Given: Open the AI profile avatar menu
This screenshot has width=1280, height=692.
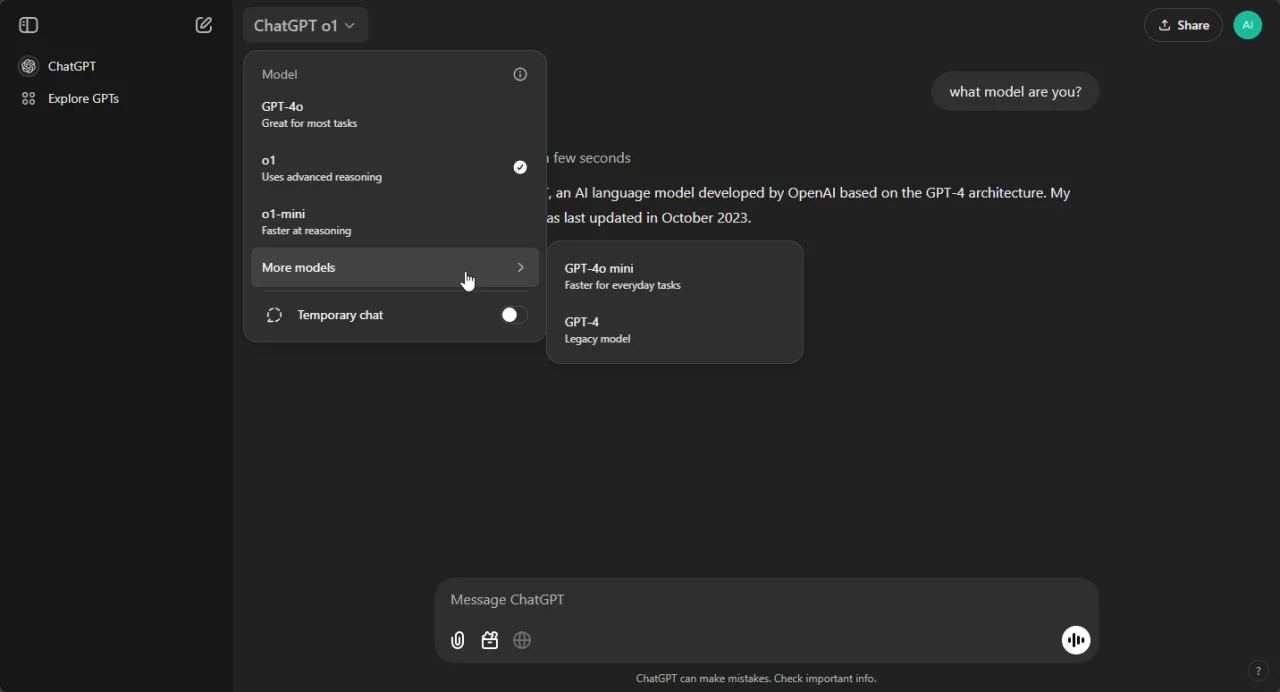Looking at the screenshot, I should click(x=1248, y=25).
